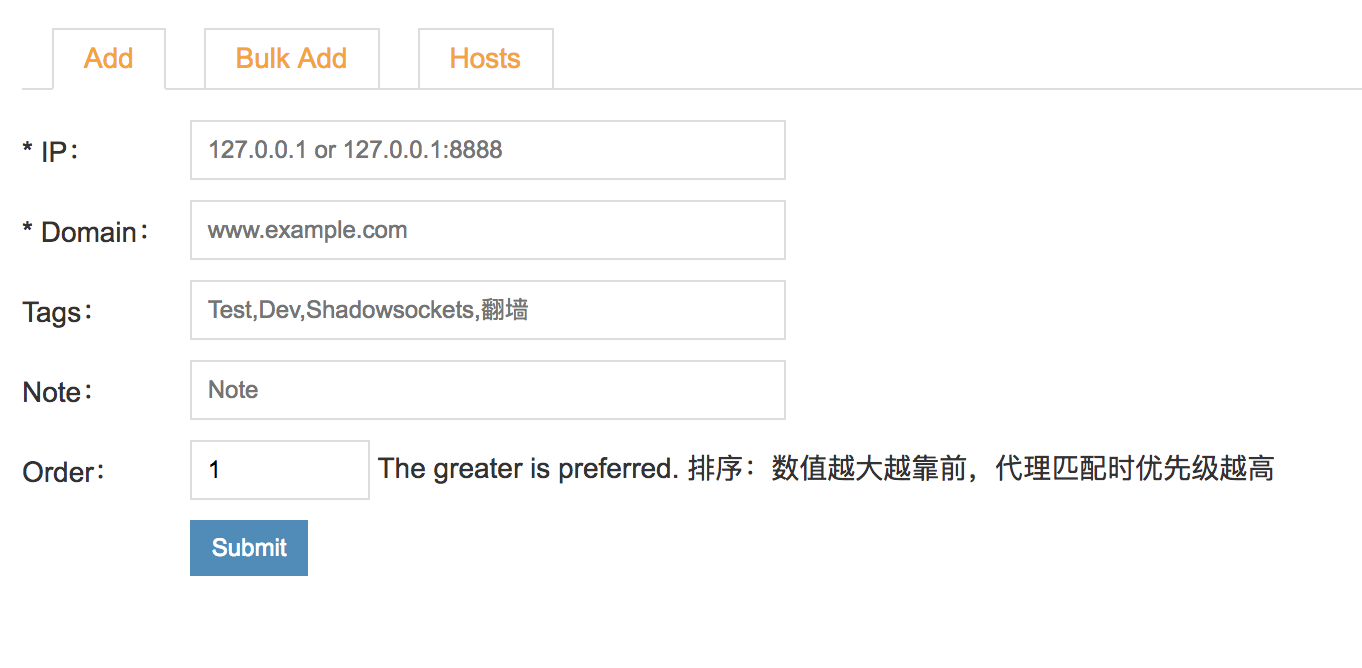
Task: Select the Add tab
Action: pyautogui.click(x=109, y=59)
